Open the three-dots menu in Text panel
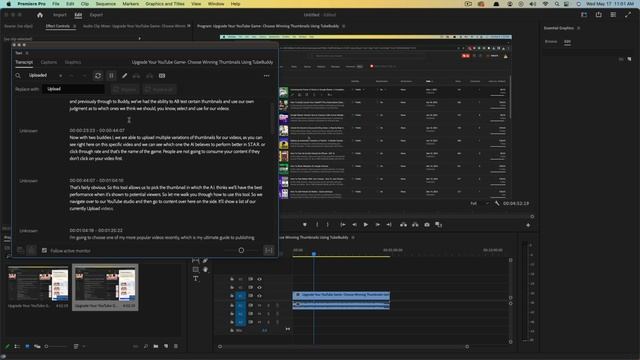Viewport: 640px width, 360px height. pos(267,76)
